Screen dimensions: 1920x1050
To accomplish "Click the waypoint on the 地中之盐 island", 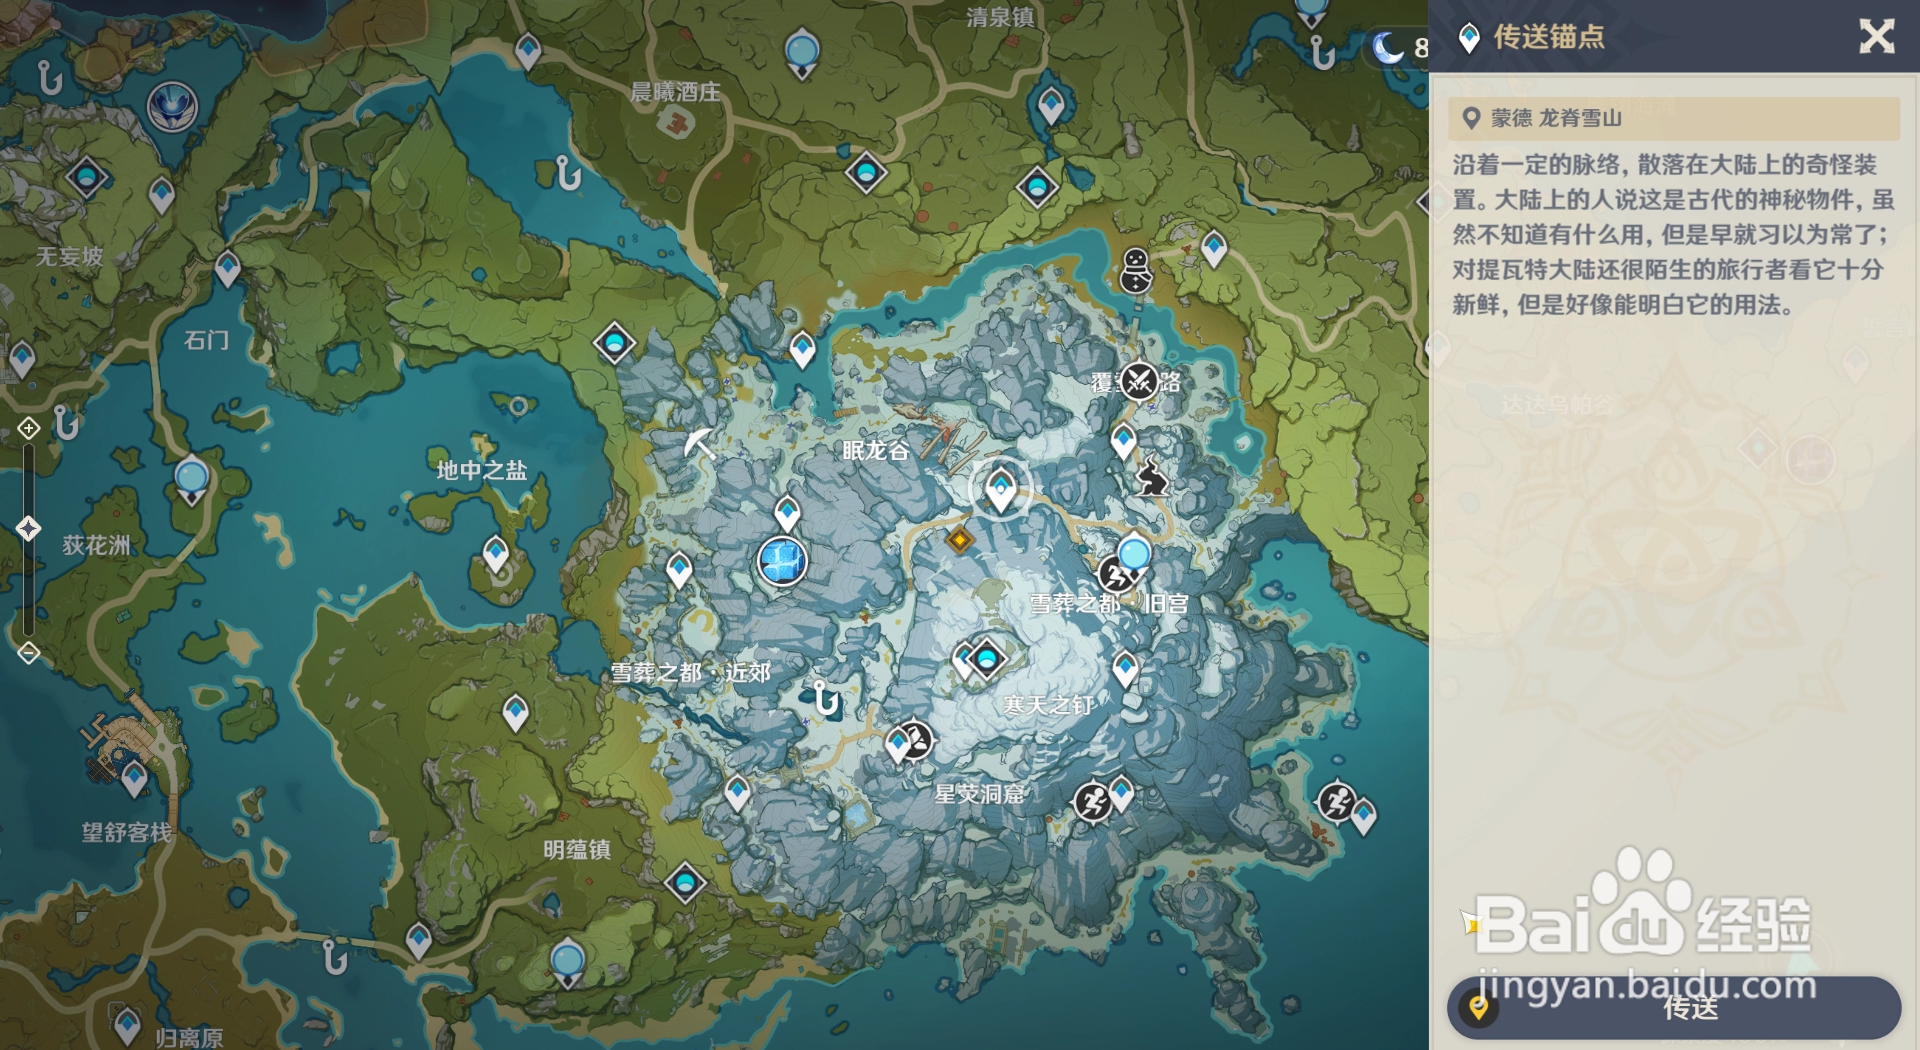I will pos(496,553).
